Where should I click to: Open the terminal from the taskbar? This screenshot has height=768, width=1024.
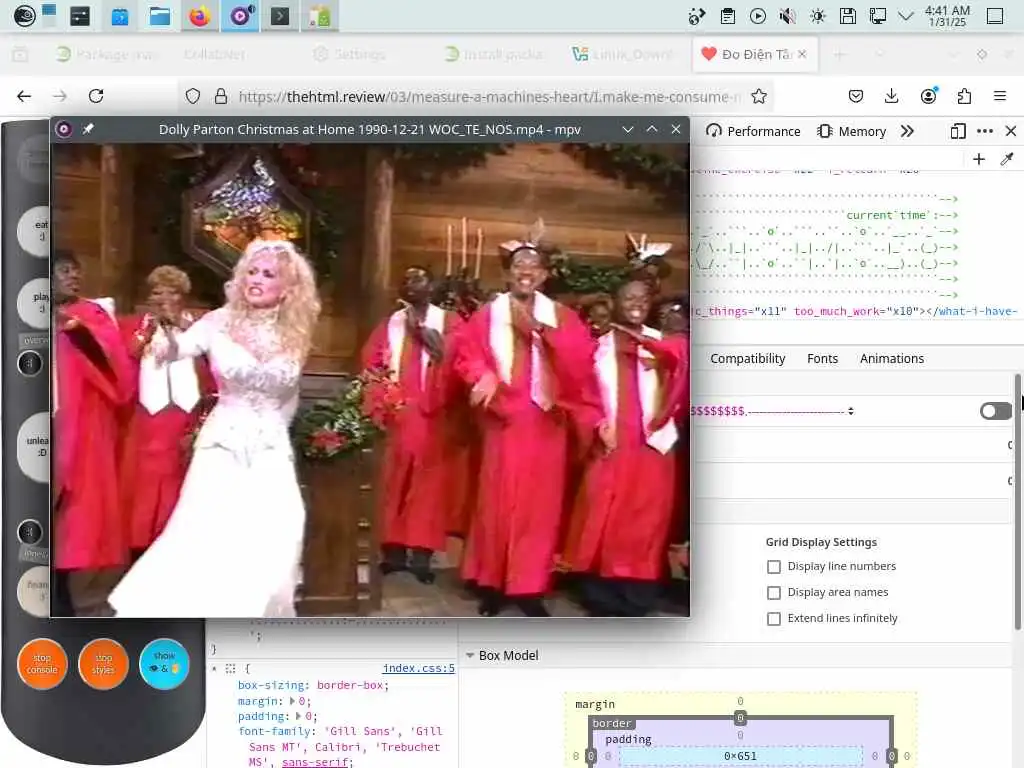(280, 16)
